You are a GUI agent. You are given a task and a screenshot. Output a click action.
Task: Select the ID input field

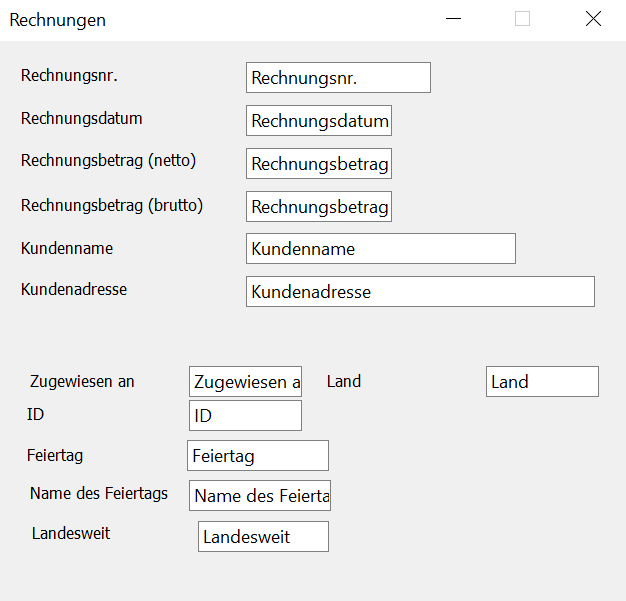pos(245,415)
